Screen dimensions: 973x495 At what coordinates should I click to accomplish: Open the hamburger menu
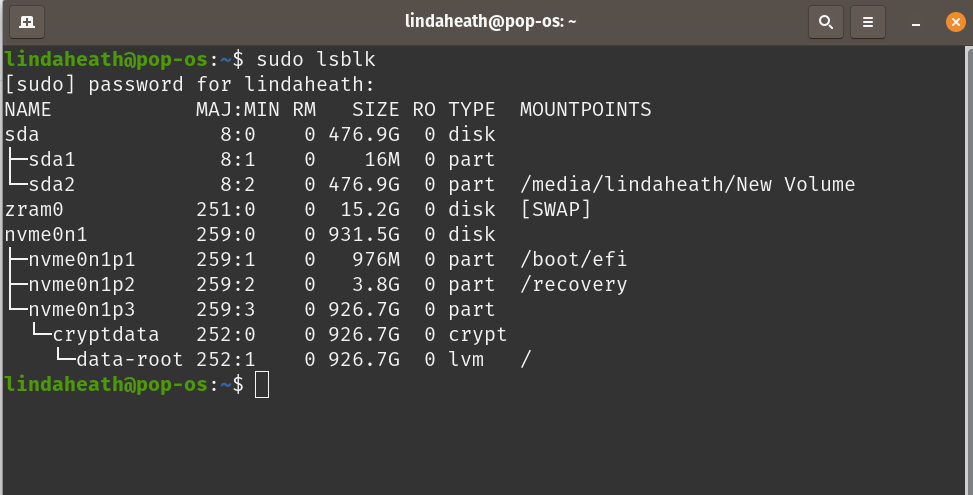(x=868, y=22)
